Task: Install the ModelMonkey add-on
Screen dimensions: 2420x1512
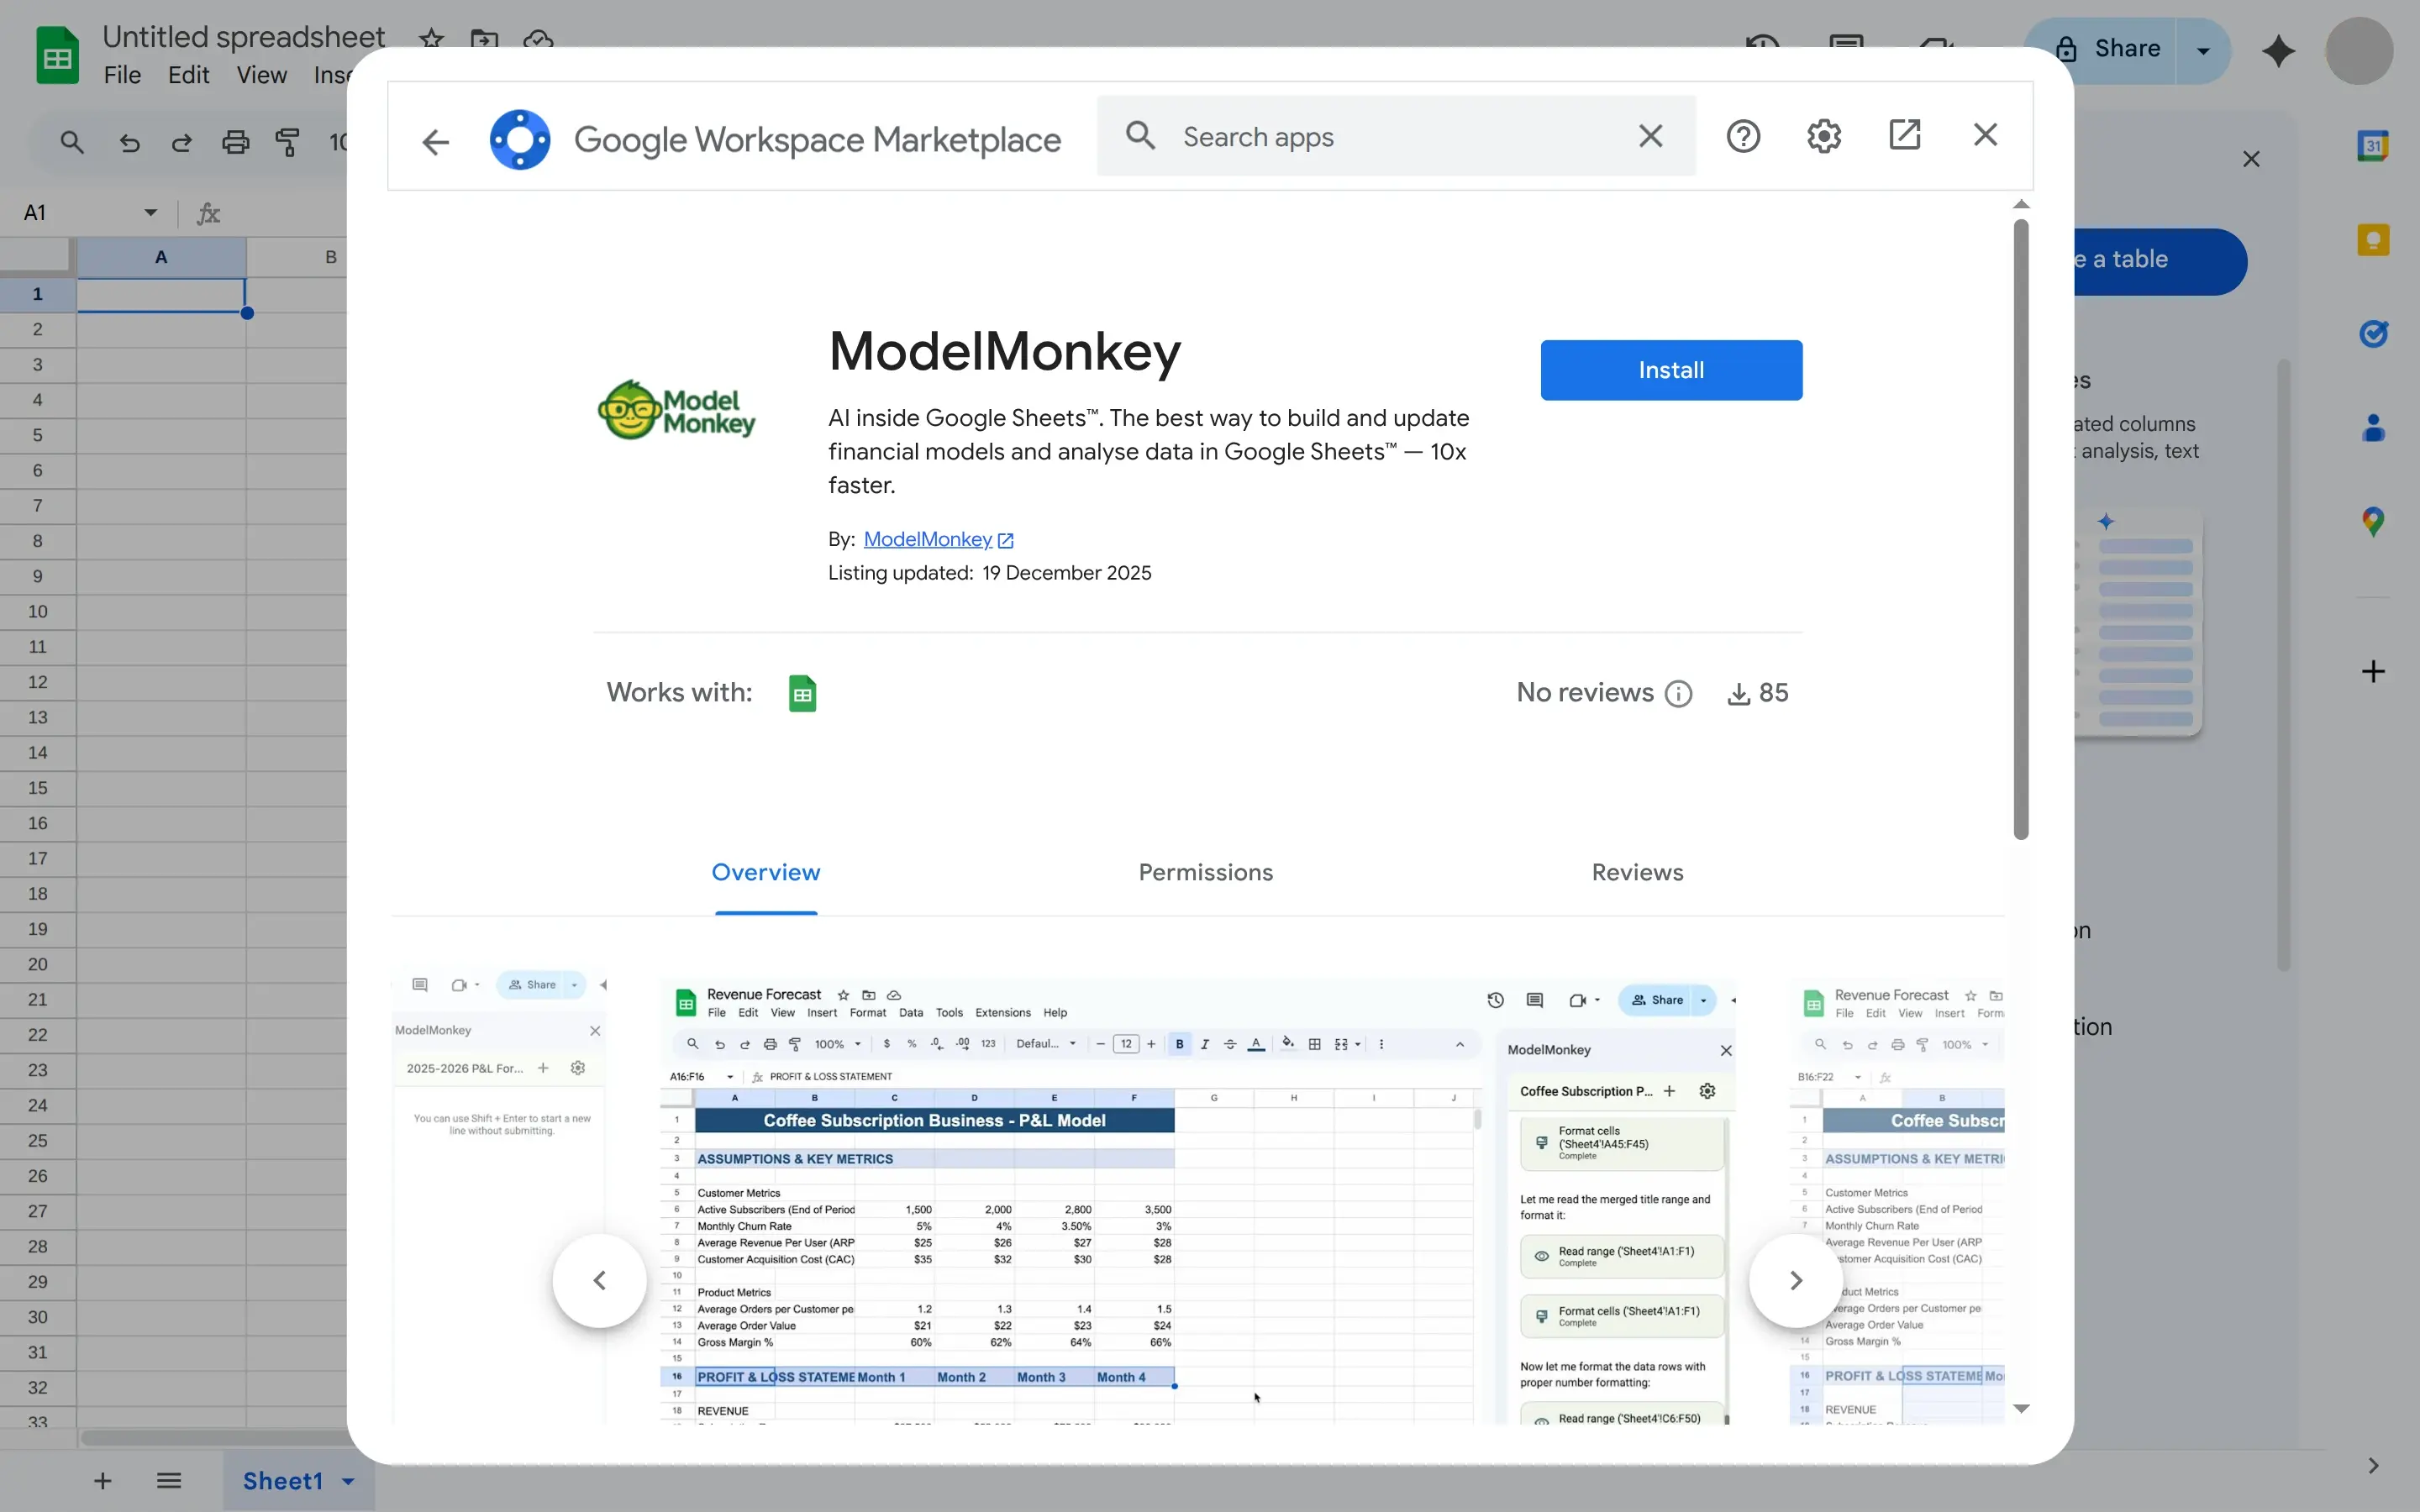Action: point(1670,370)
